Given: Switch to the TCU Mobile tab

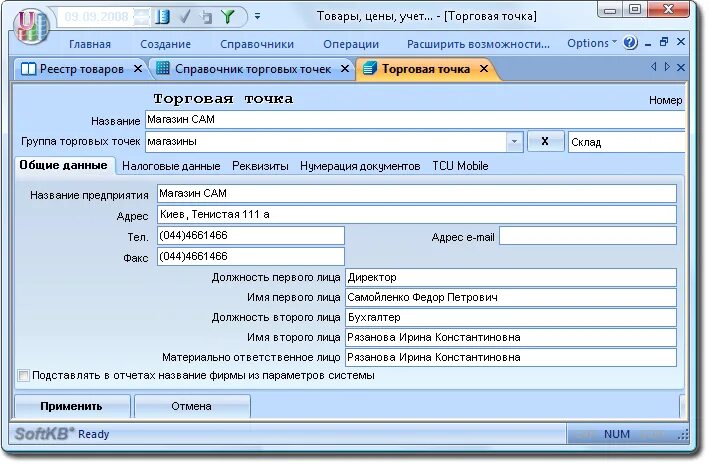Looking at the screenshot, I should 460,166.
